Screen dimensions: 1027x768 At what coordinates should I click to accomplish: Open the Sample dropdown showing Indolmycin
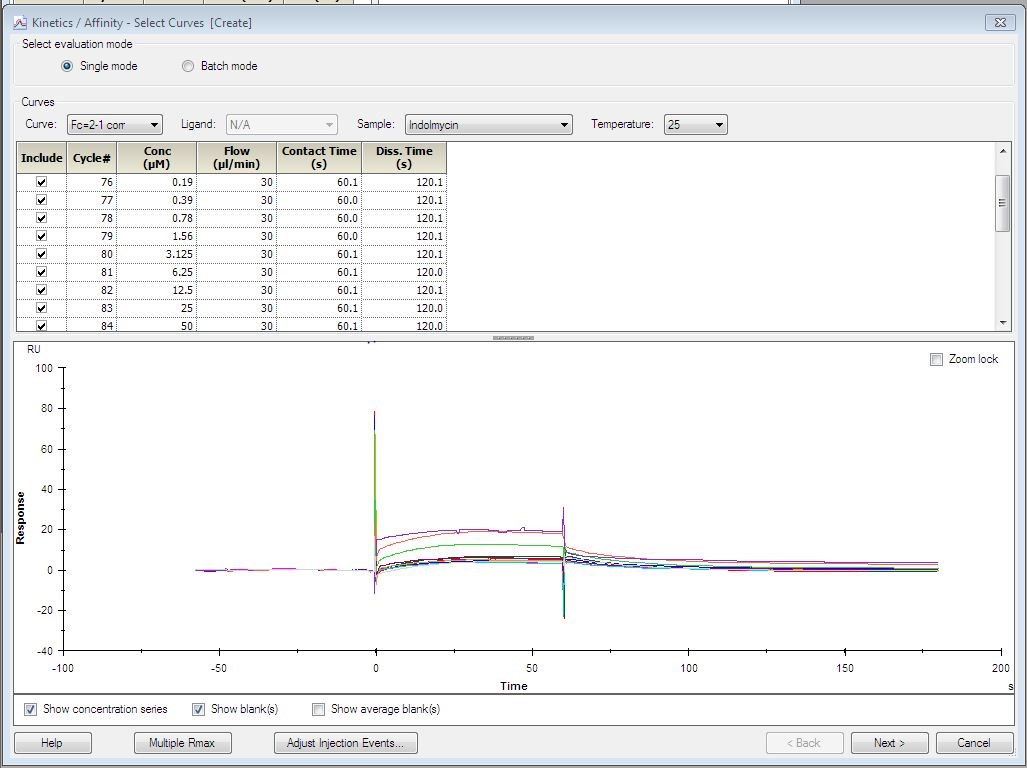tap(488, 125)
